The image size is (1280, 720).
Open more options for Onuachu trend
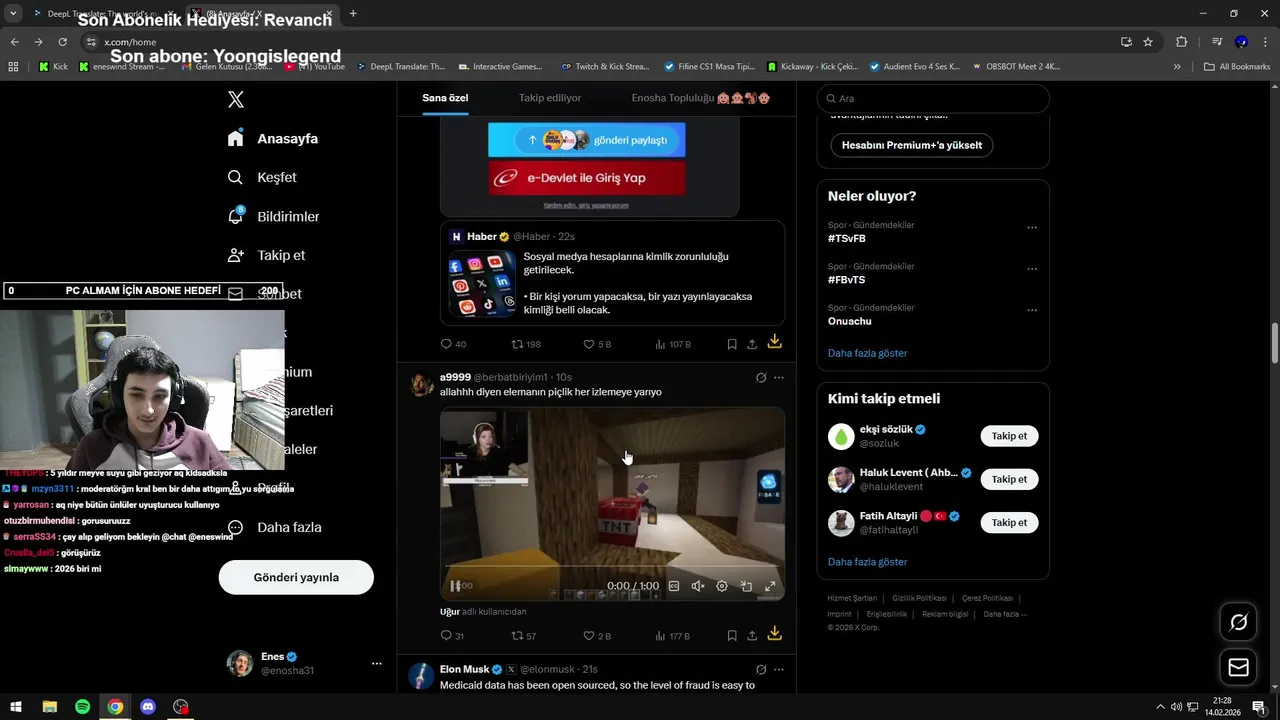(x=1032, y=310)
